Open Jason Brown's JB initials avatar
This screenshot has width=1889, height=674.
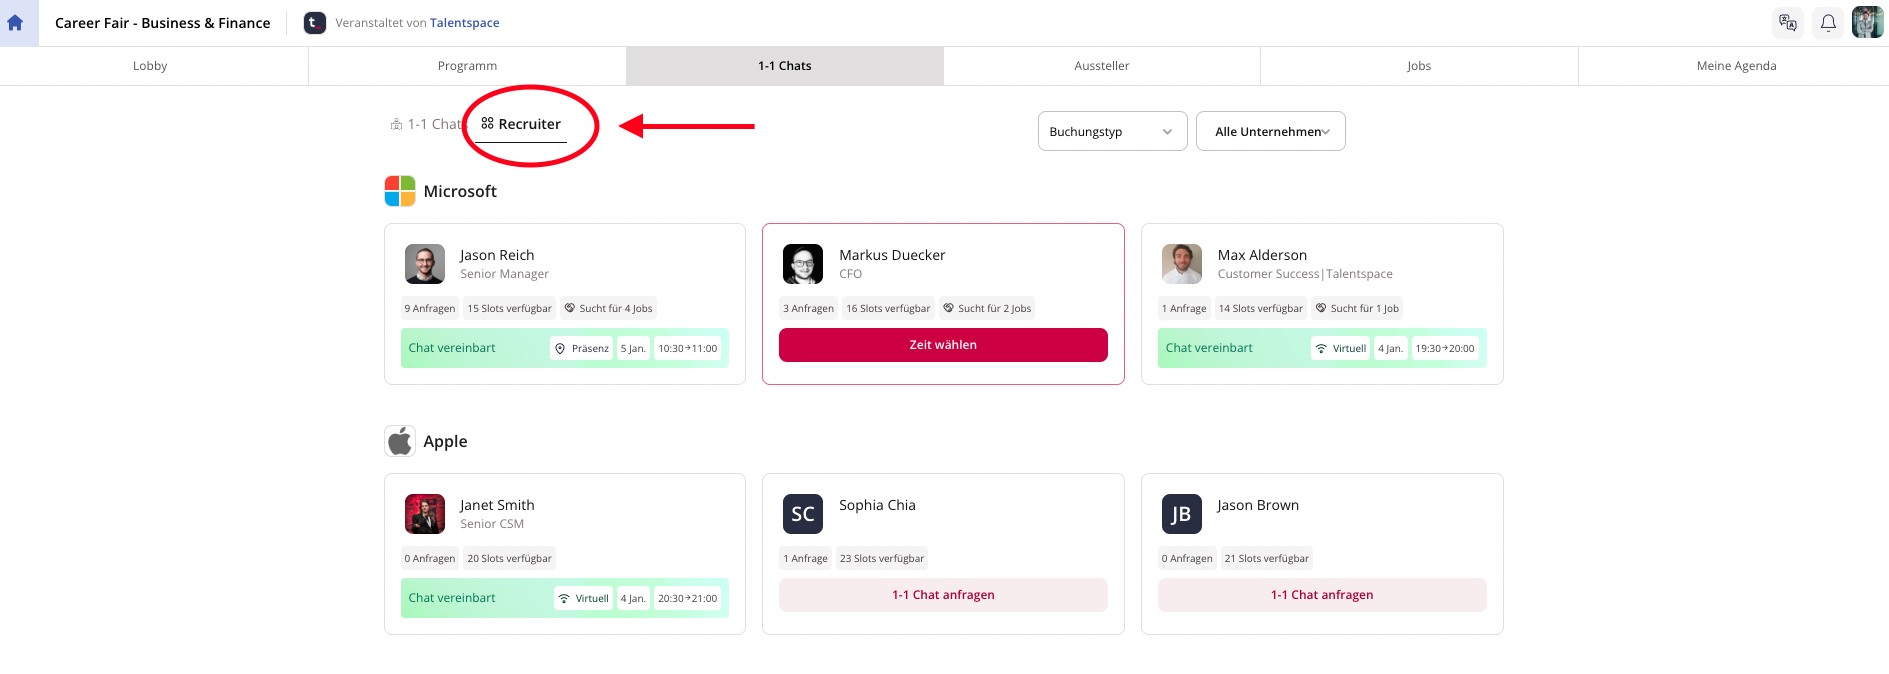click(x=1182, y=514)
